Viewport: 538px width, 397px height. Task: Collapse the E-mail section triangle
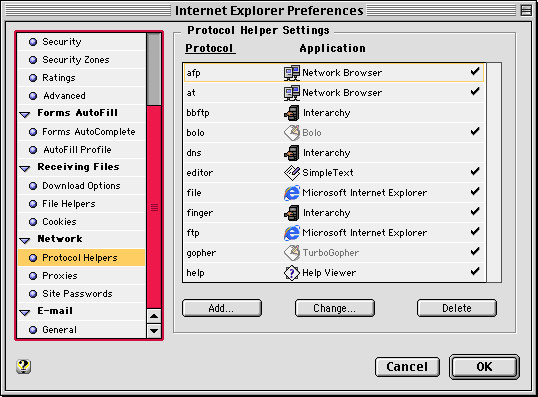tap(25, 313)
